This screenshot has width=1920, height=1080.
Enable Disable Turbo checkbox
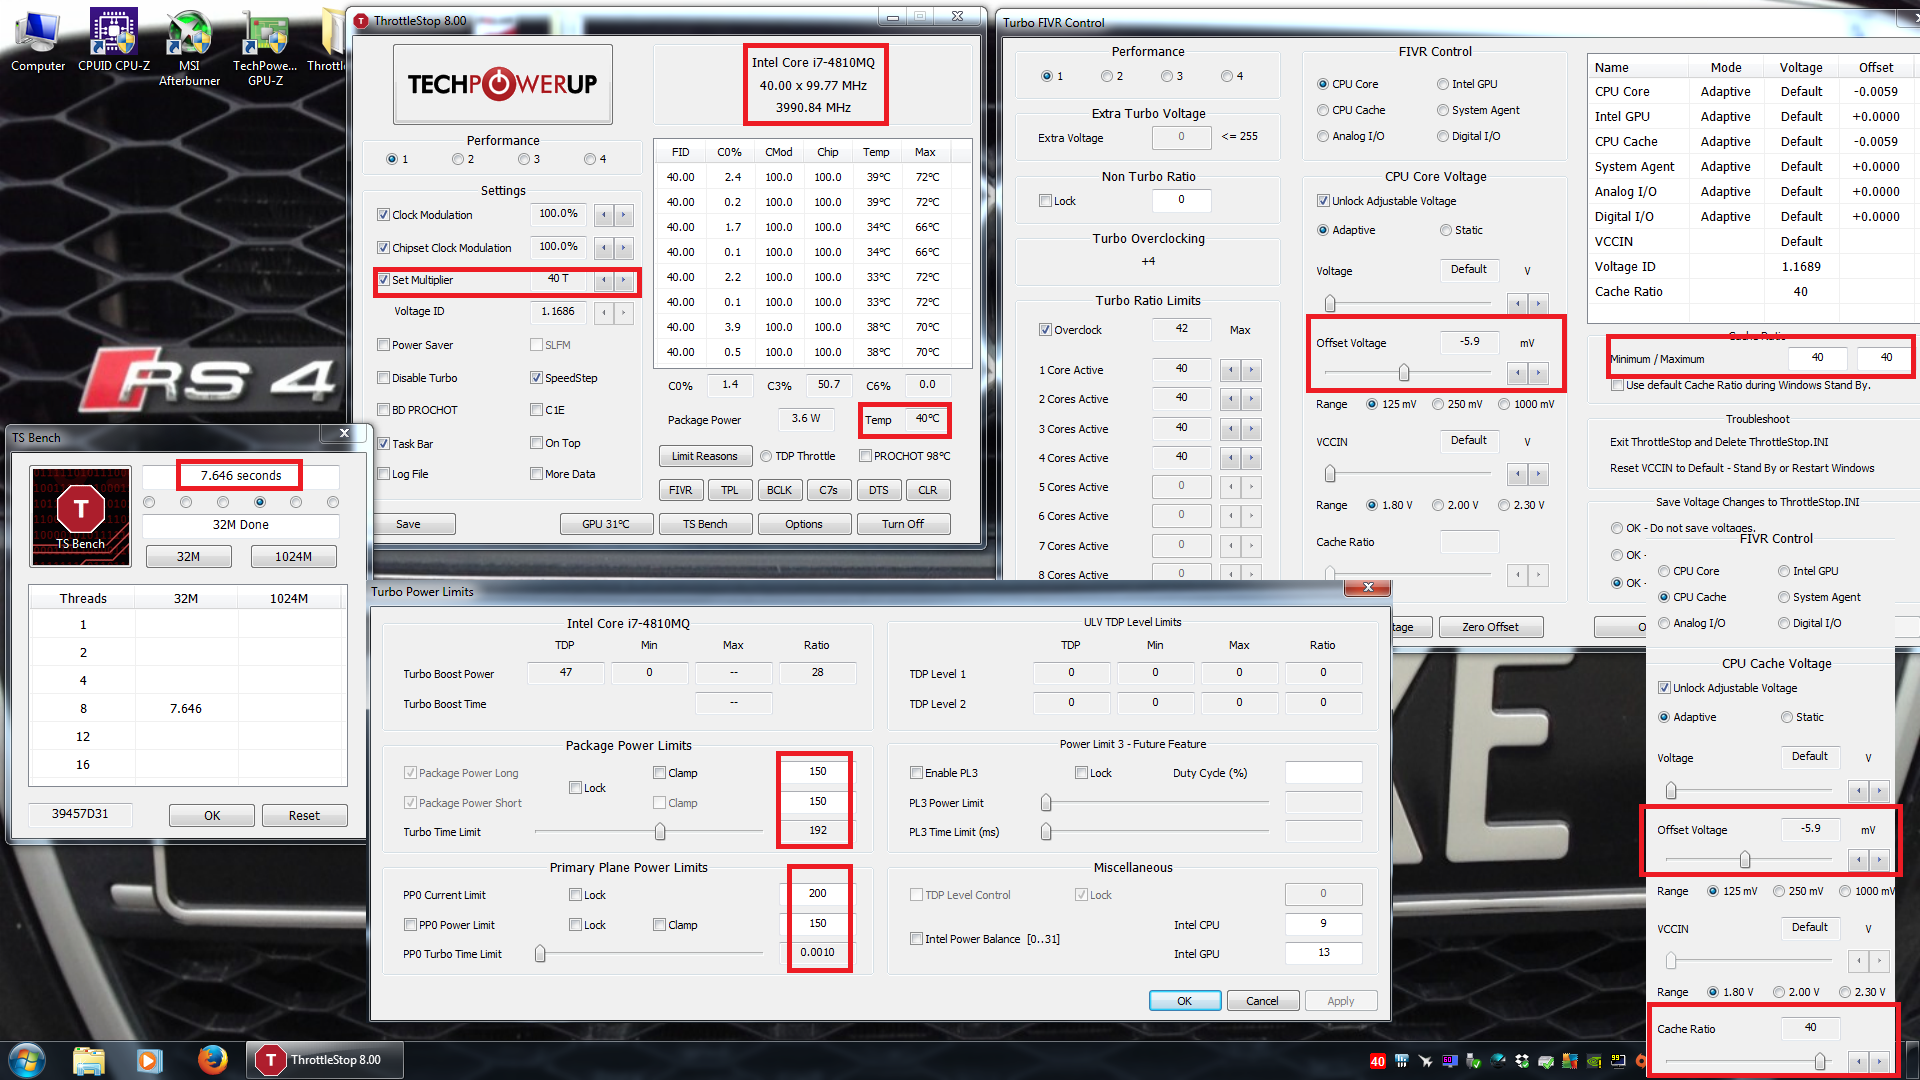pyautogui.click(x=383, y=378)
